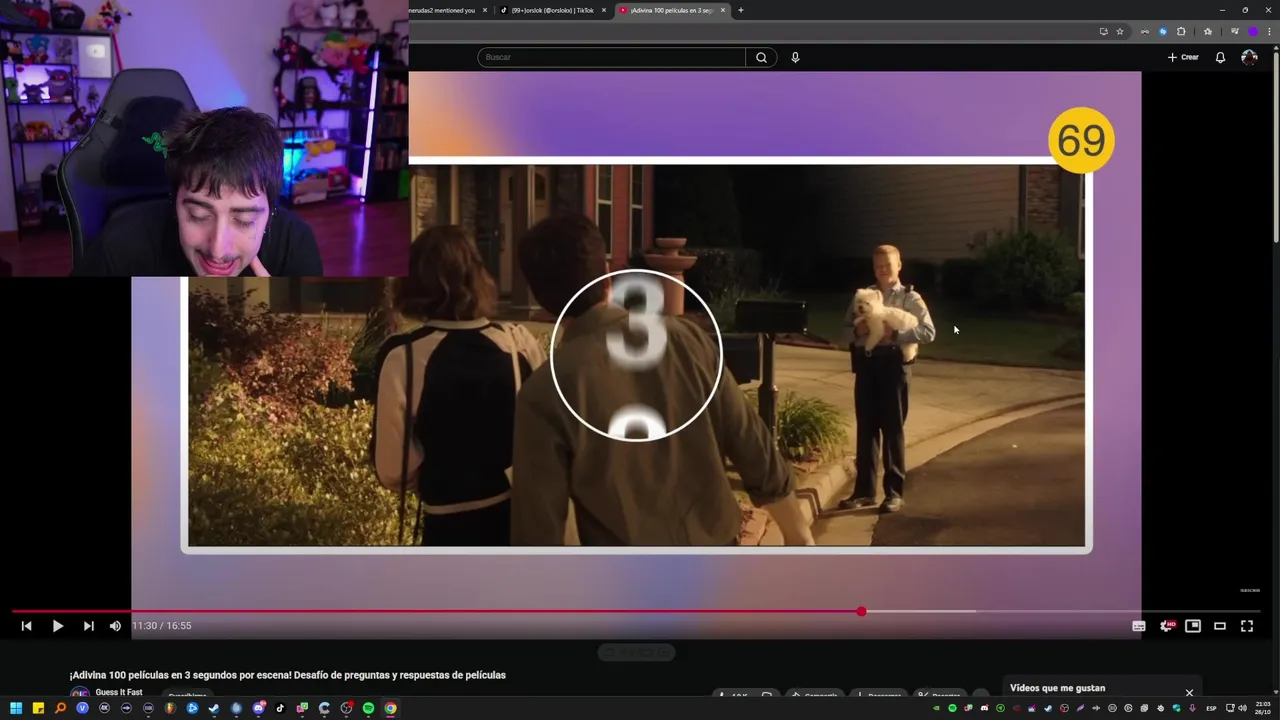
Task: Open the Chrome three-dot menu
Action: [x=1269, y=31]
